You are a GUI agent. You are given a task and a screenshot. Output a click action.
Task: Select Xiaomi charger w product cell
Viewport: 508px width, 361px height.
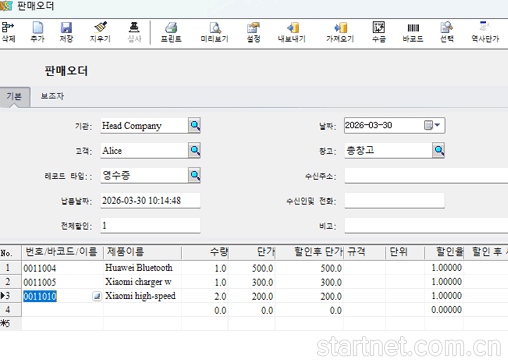(x=142, y=282)
